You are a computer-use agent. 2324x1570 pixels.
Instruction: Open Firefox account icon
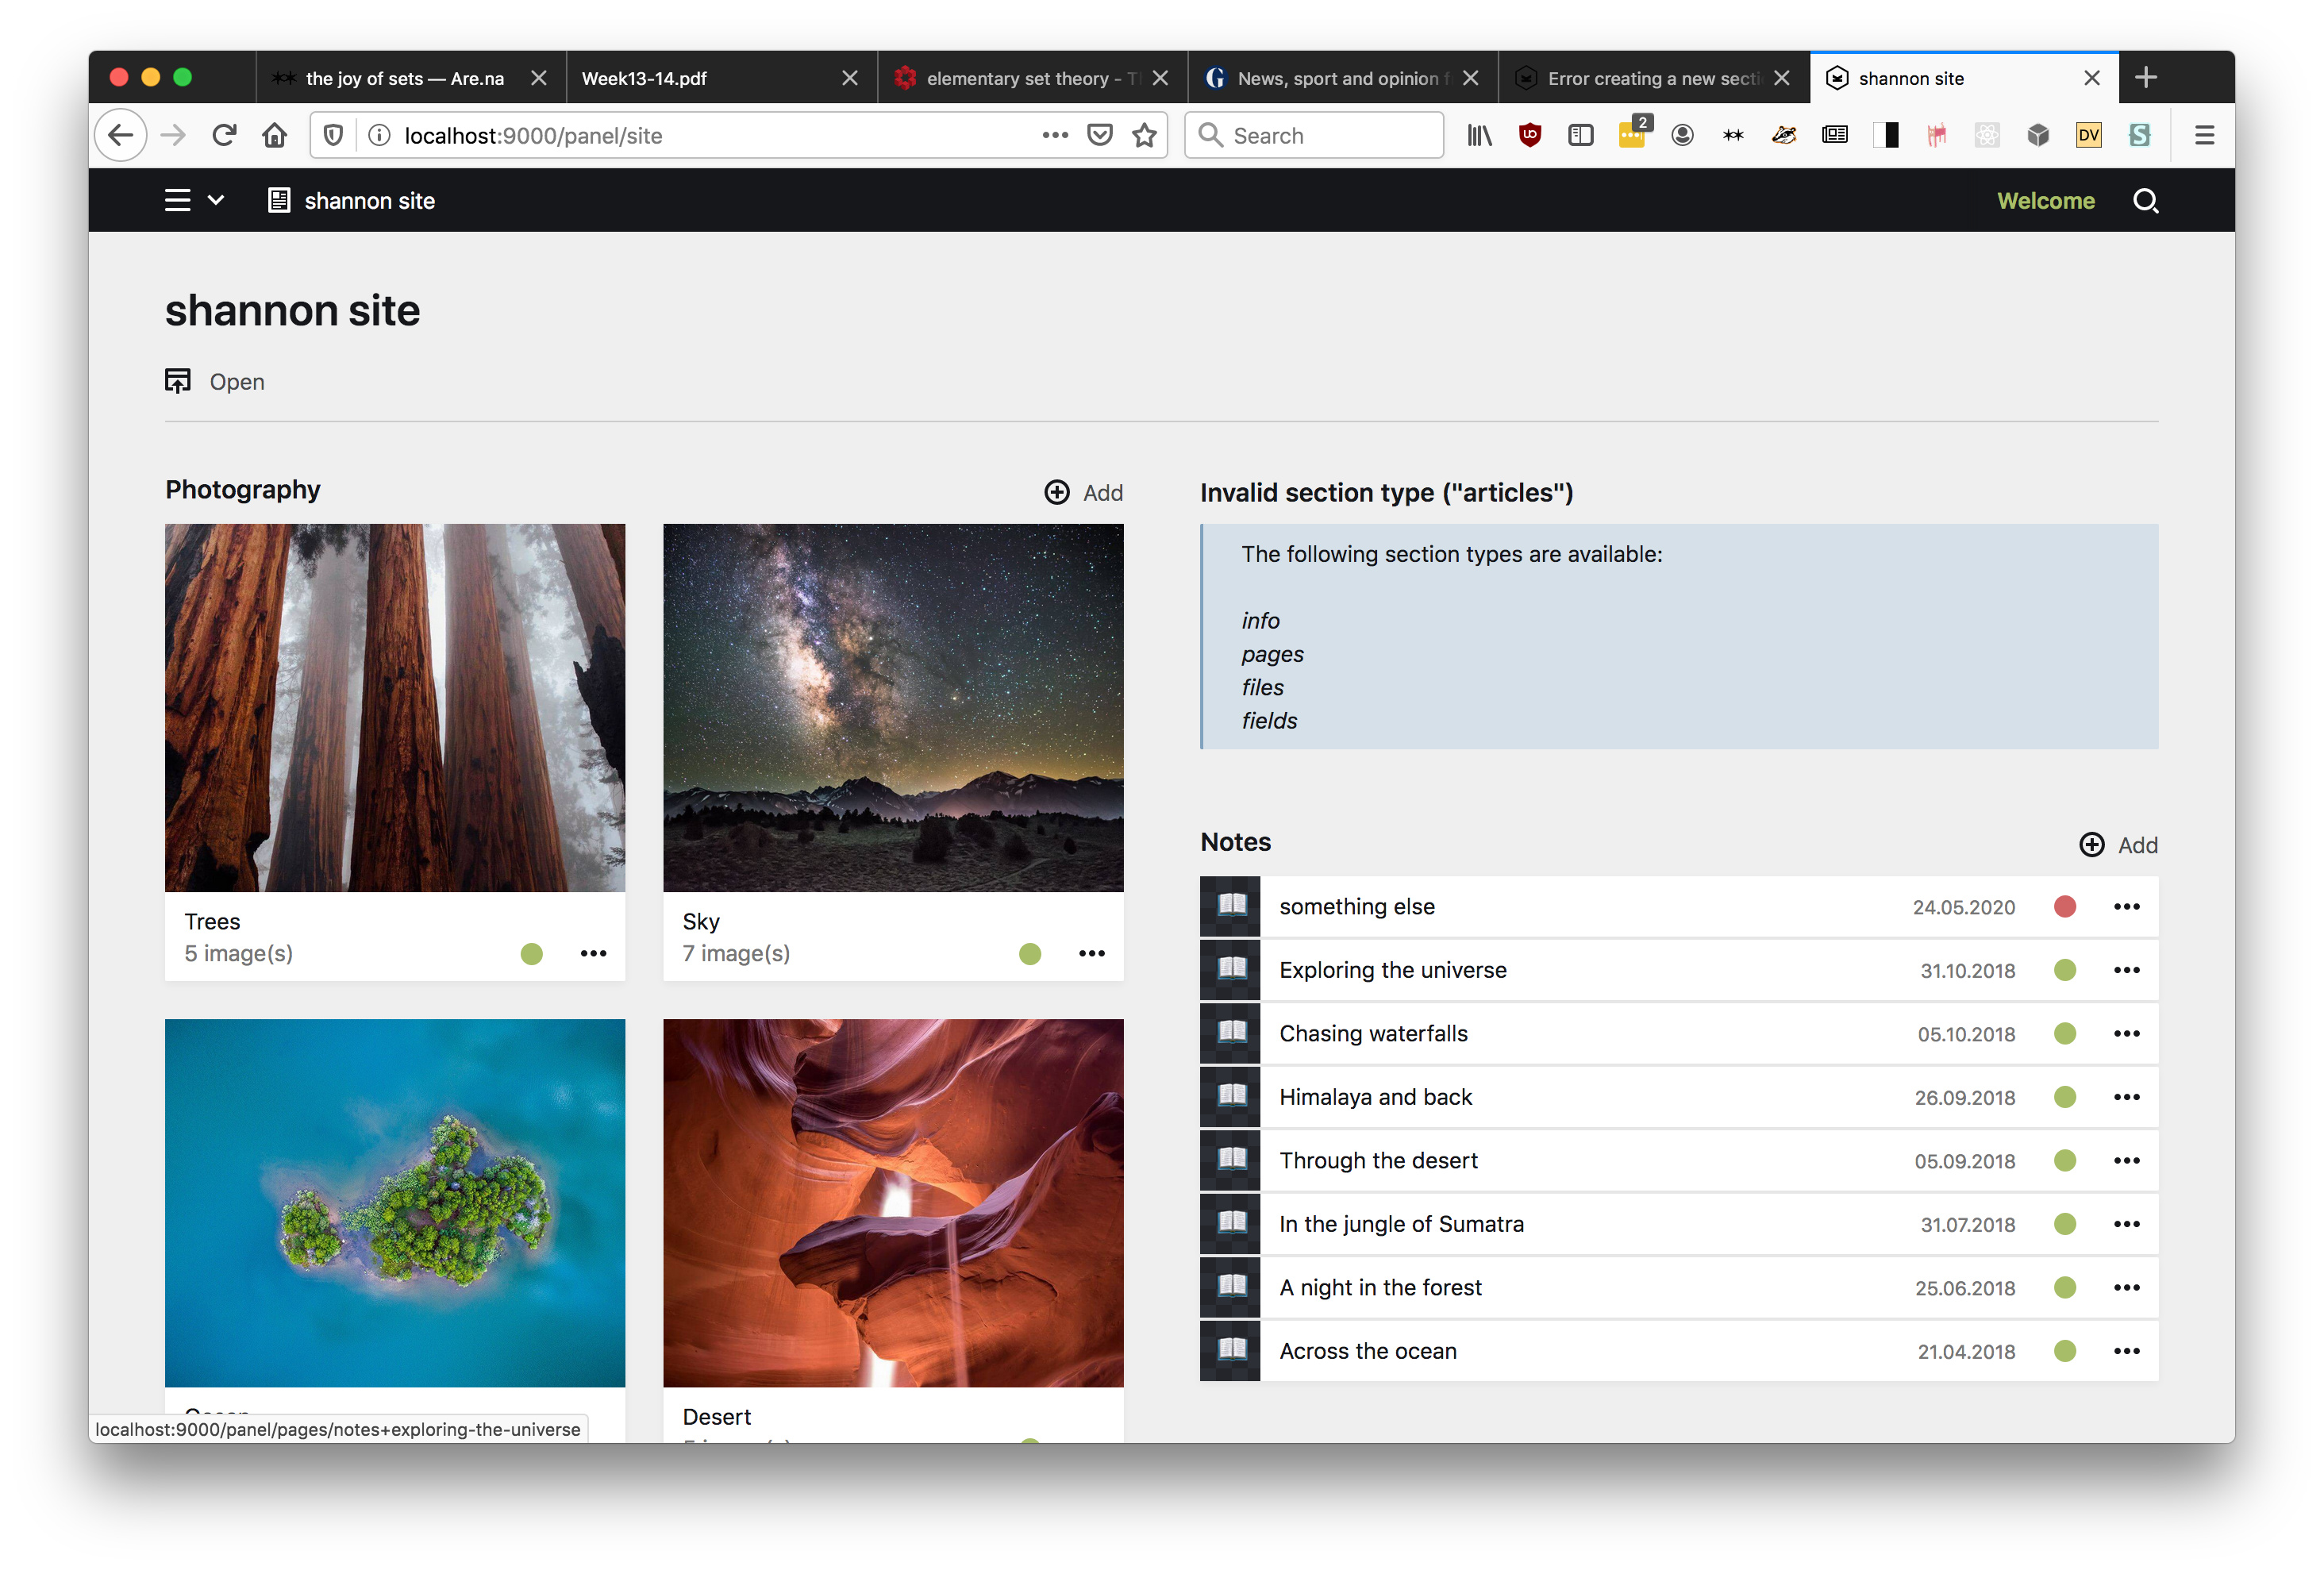coord(1683,135)
